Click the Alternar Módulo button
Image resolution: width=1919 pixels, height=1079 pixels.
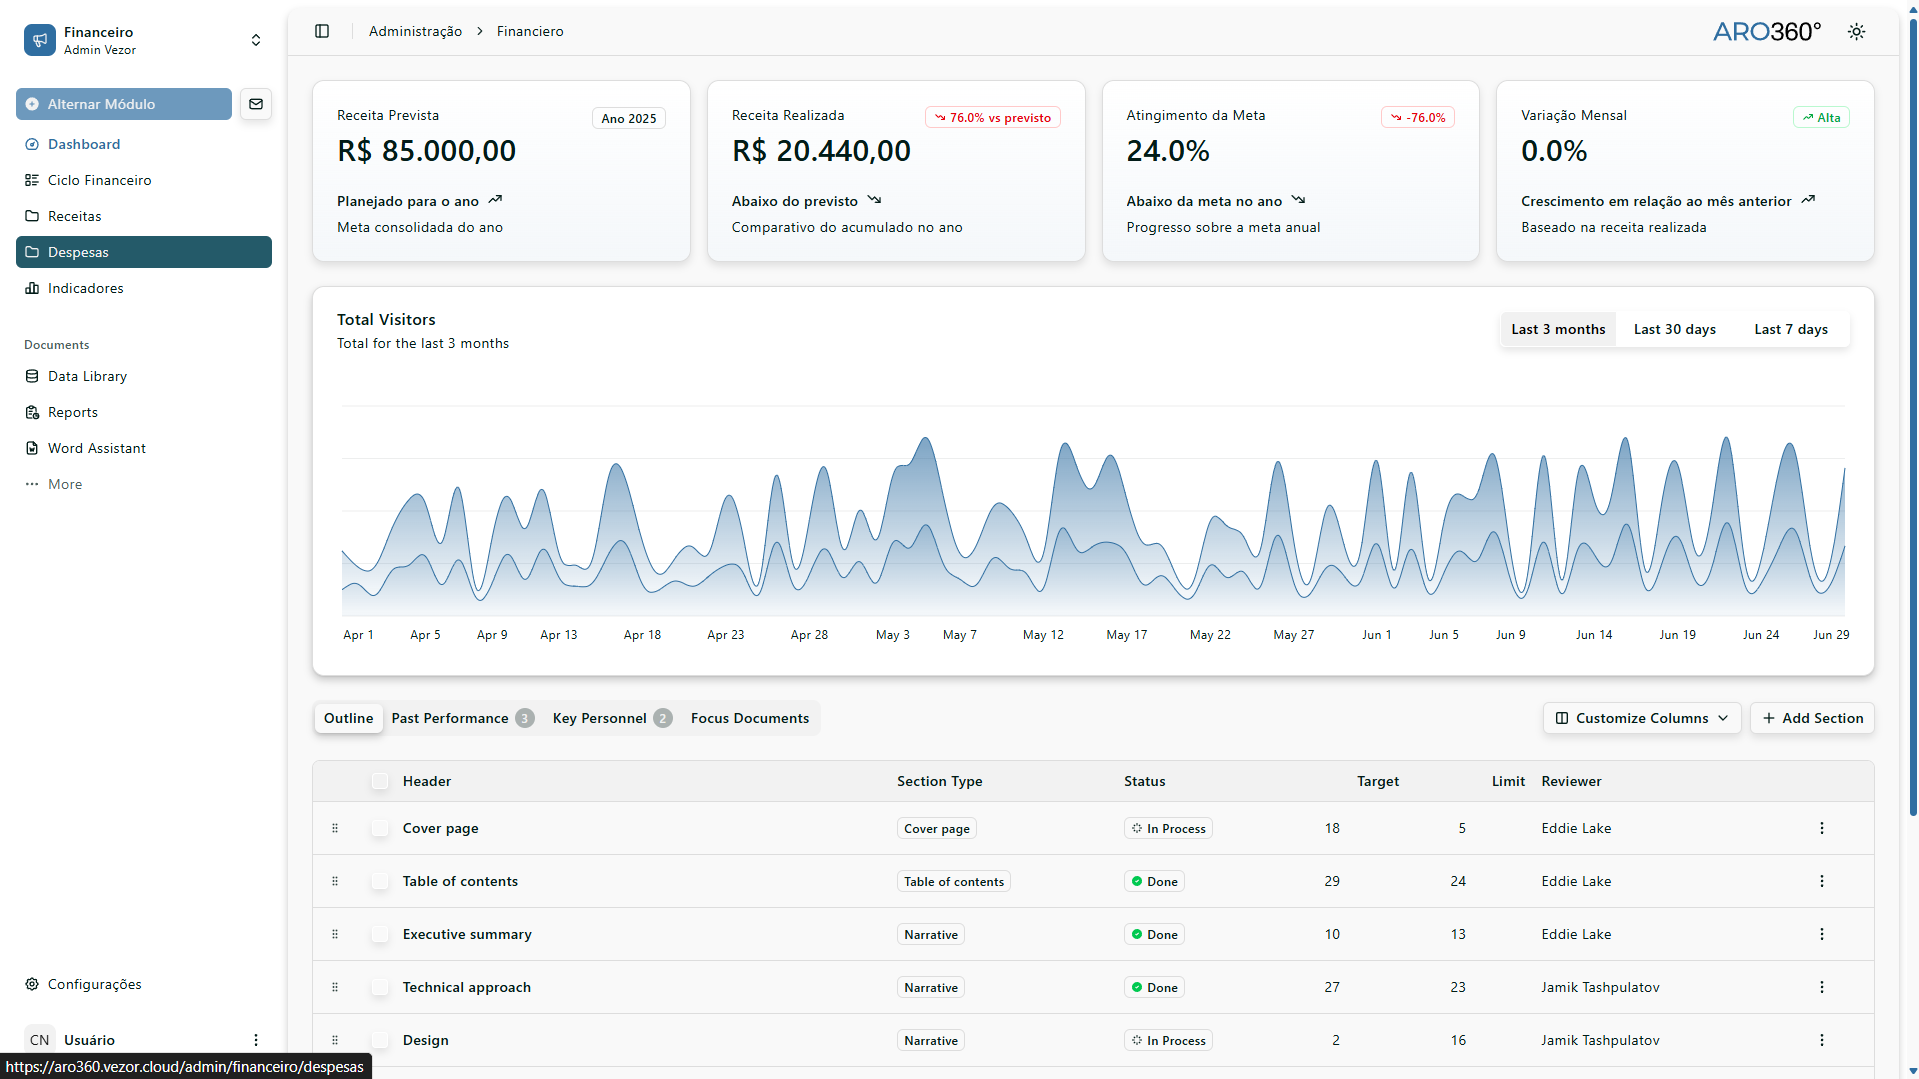click(124, 104)
